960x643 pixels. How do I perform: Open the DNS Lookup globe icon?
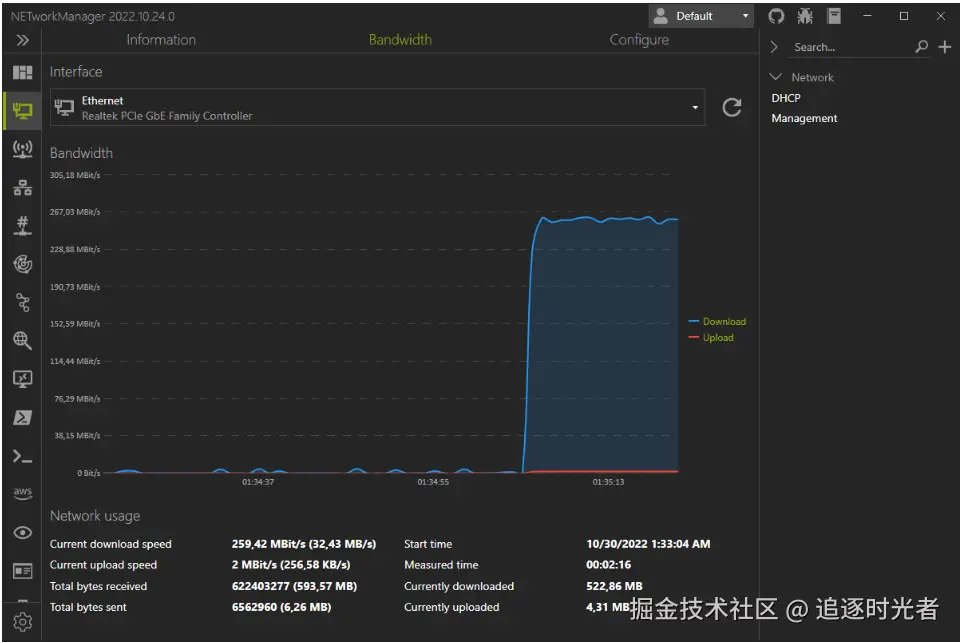23,340
